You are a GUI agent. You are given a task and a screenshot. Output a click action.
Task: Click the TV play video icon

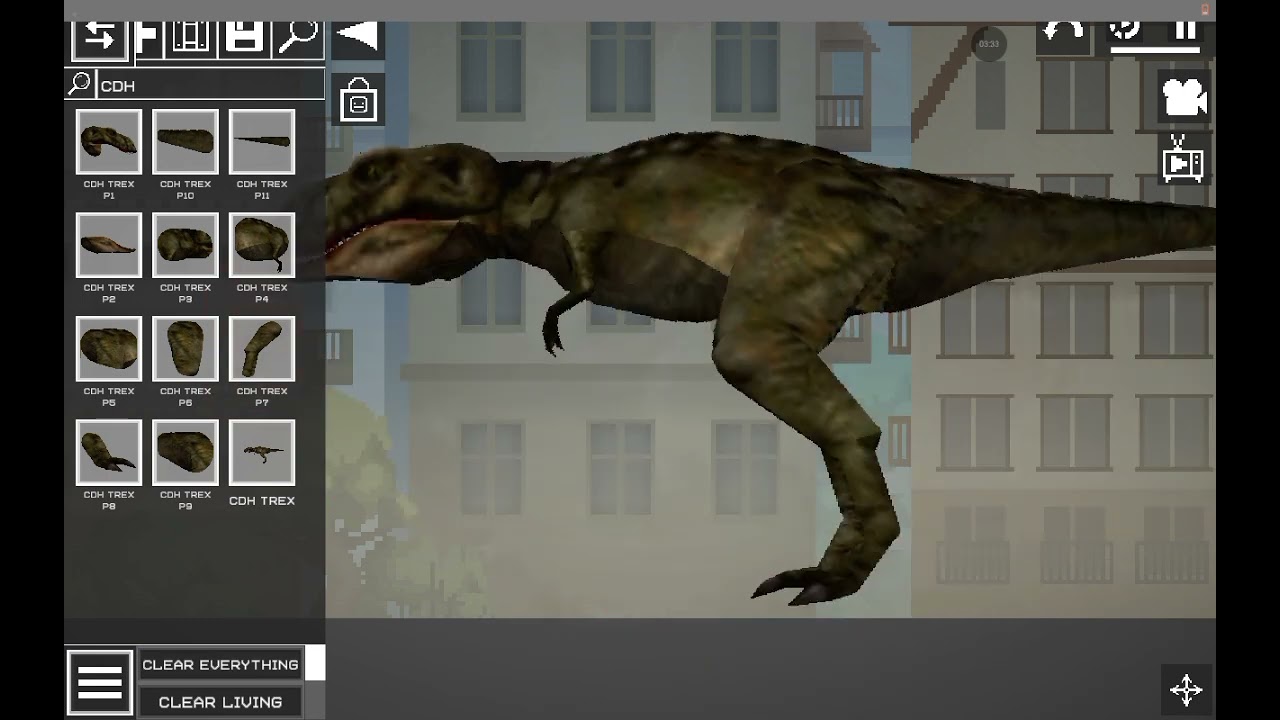tap(1184, 159)
